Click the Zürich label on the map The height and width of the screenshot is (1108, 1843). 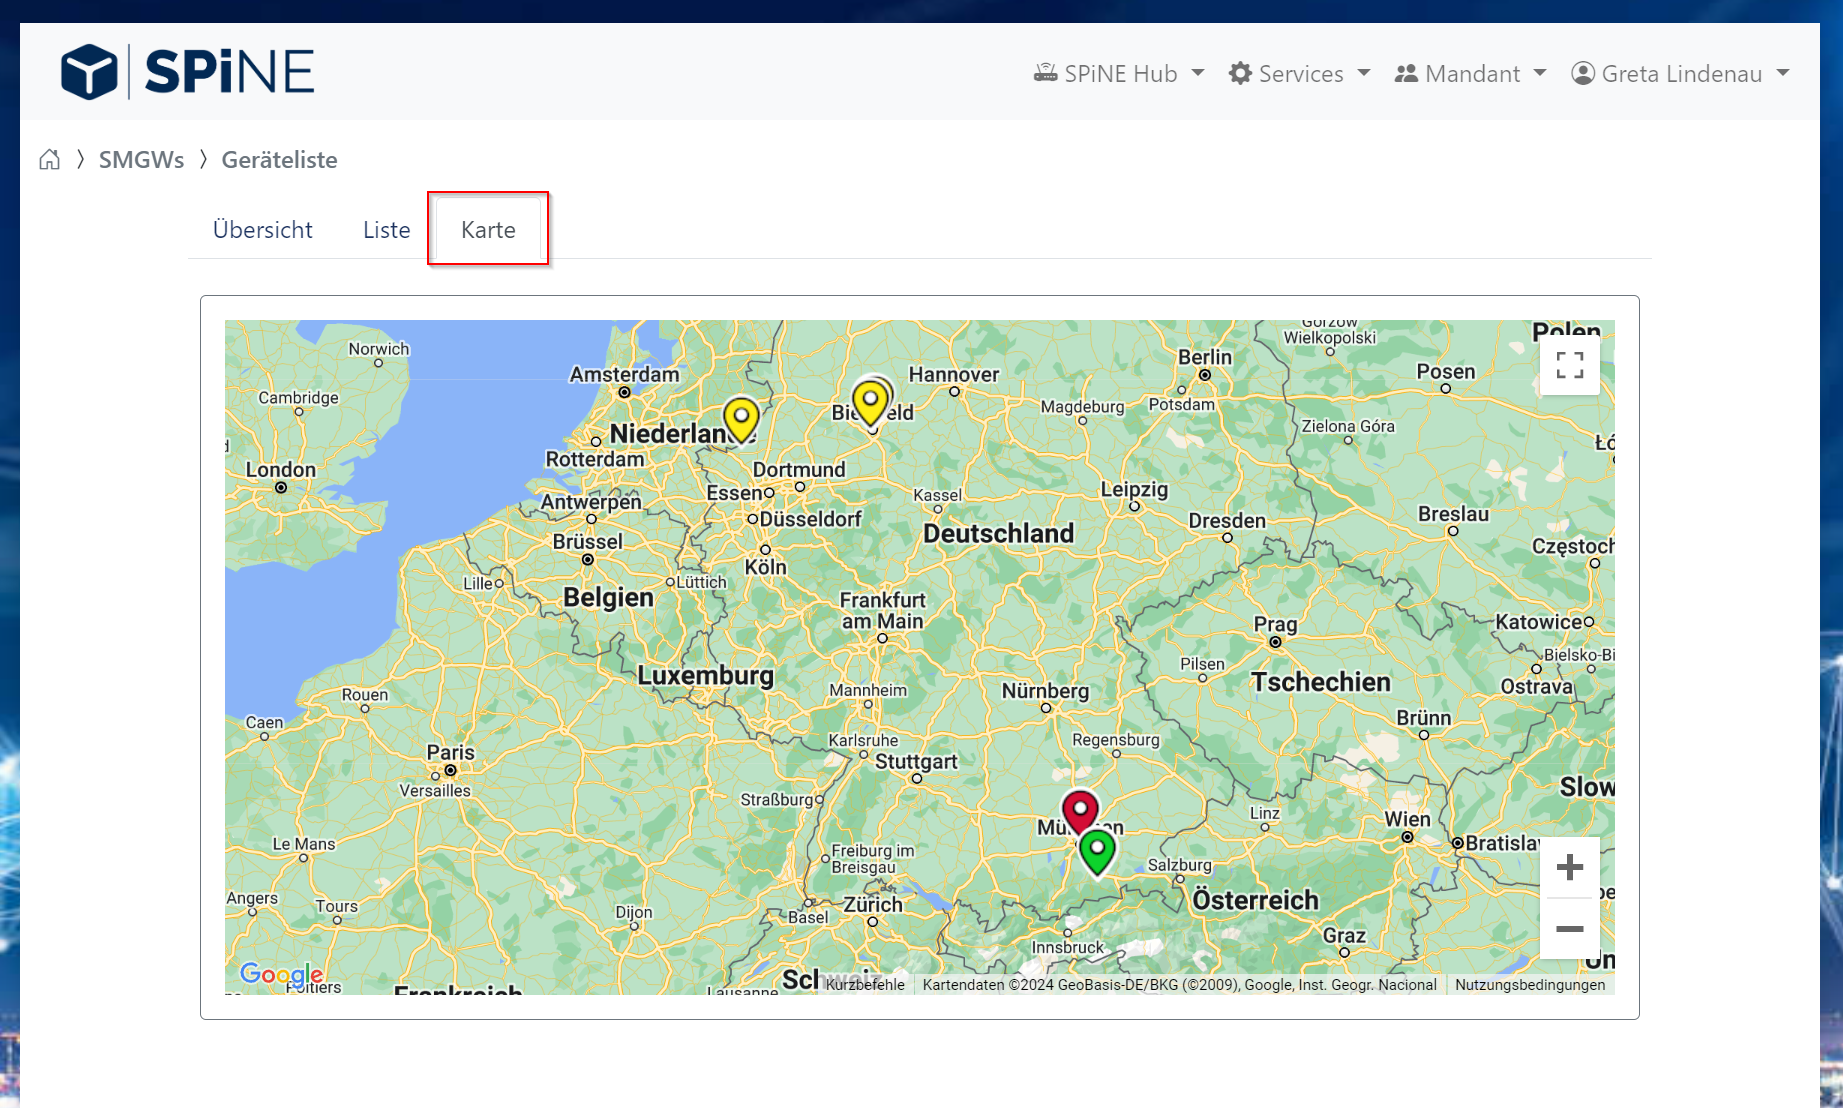(x=873, y=905)
